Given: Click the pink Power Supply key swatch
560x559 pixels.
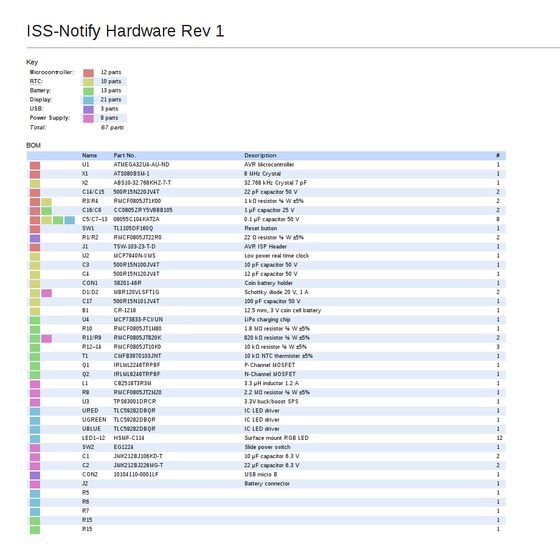Looking at the screenshot, I should [88, 118].
